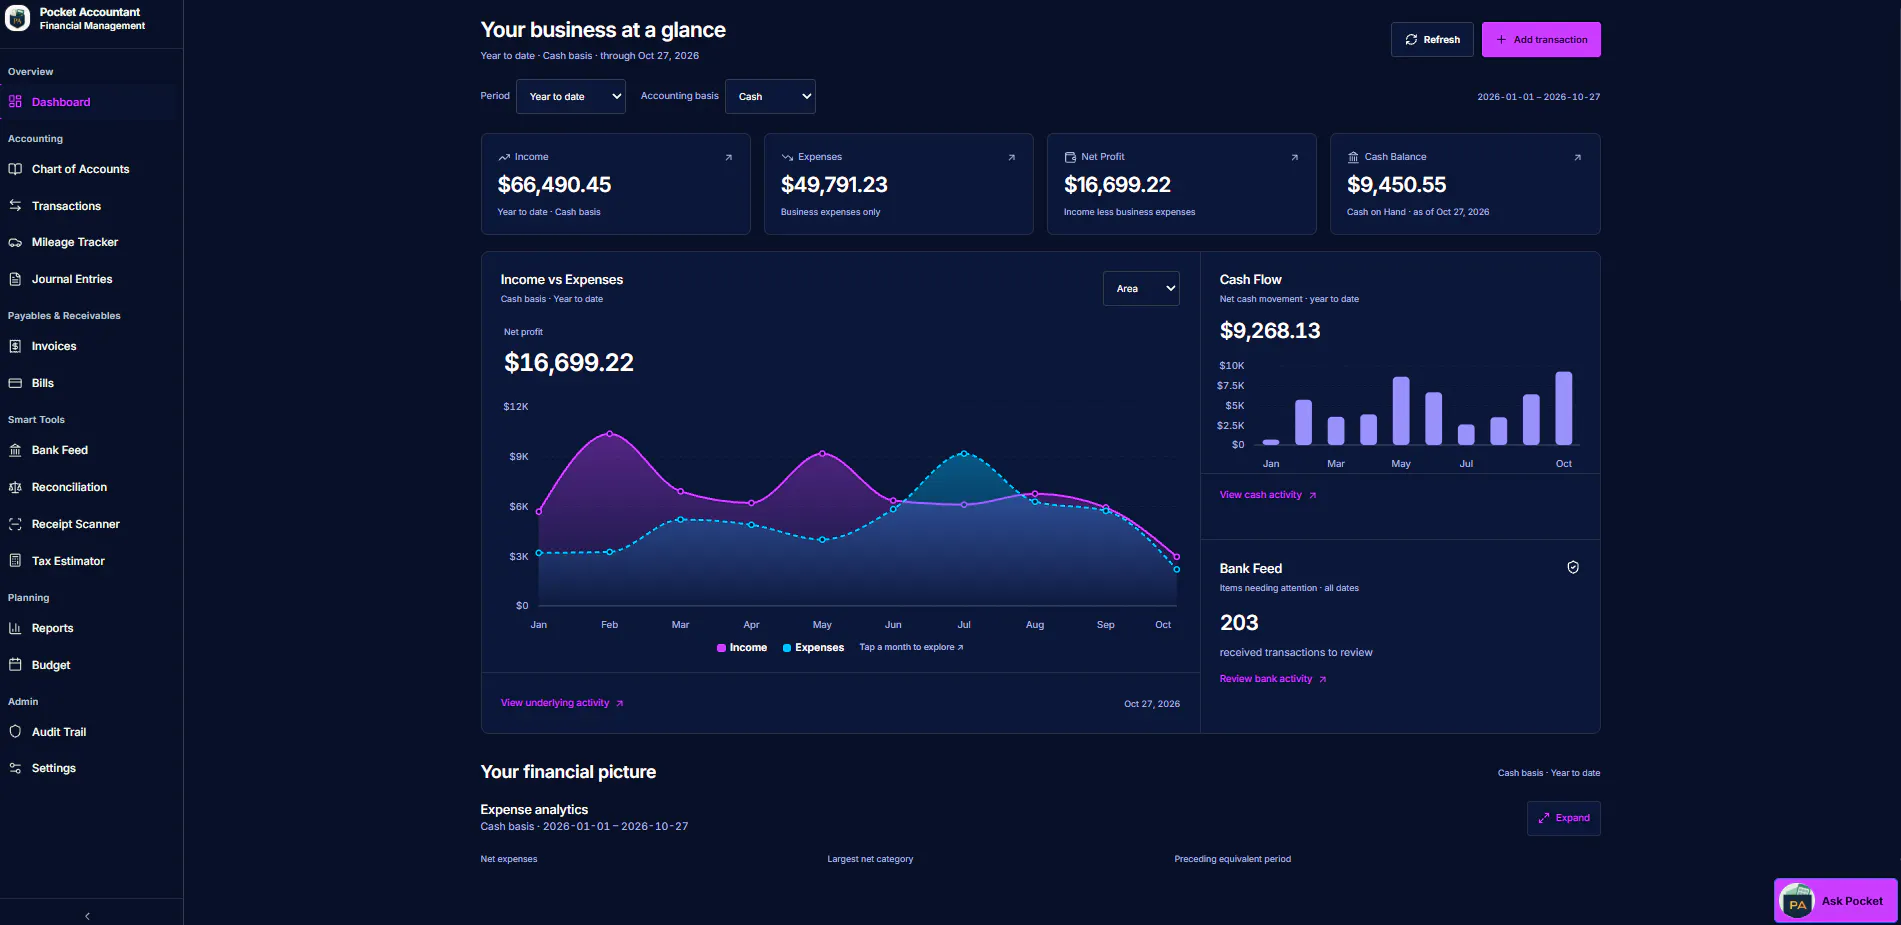This screenshot has height=925, width=1901.
Task: Click the Feb income peak data point
Action: 610,434
